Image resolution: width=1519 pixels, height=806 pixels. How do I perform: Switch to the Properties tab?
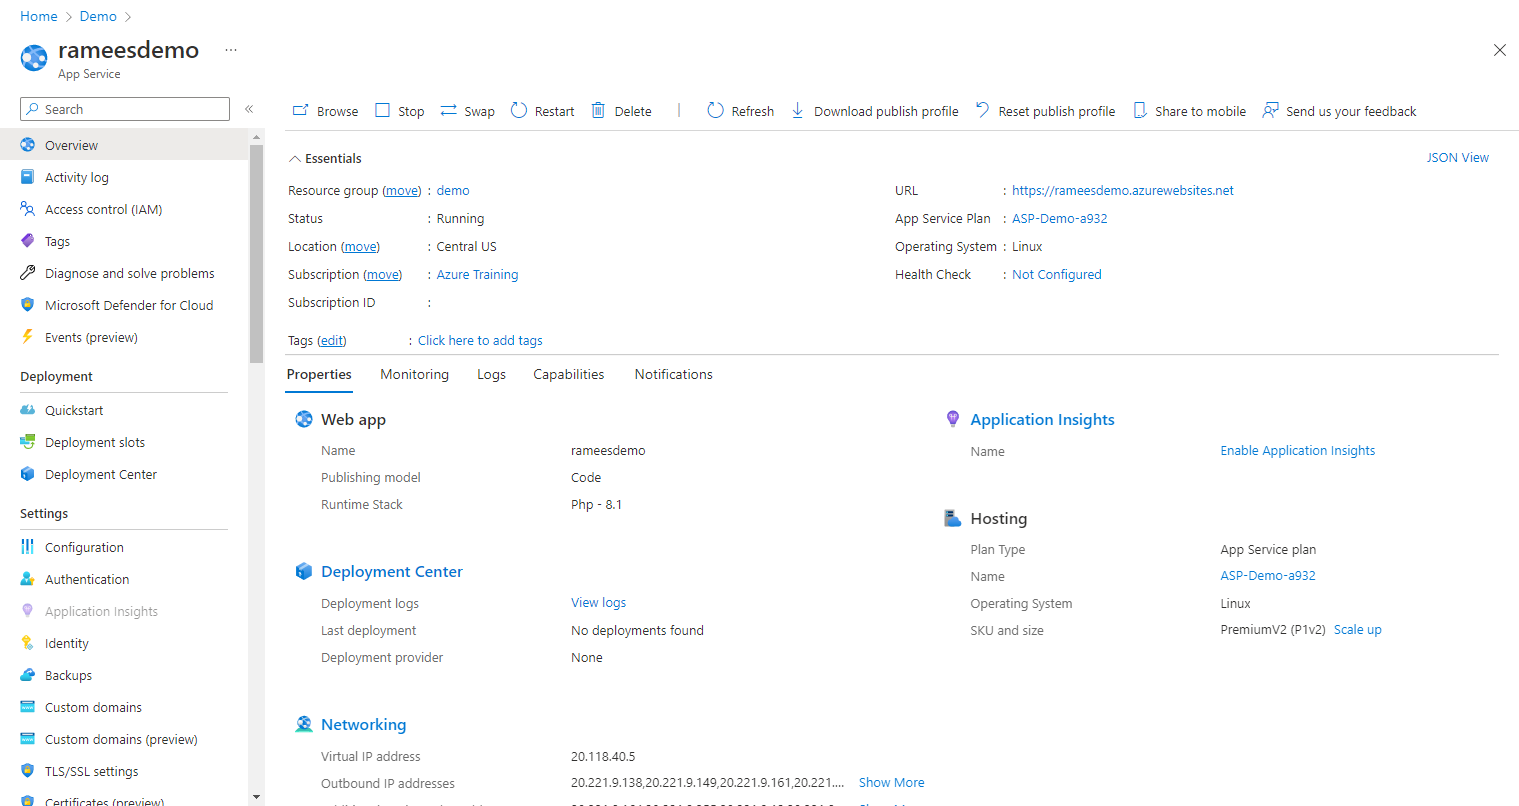[x=319, y=374]
